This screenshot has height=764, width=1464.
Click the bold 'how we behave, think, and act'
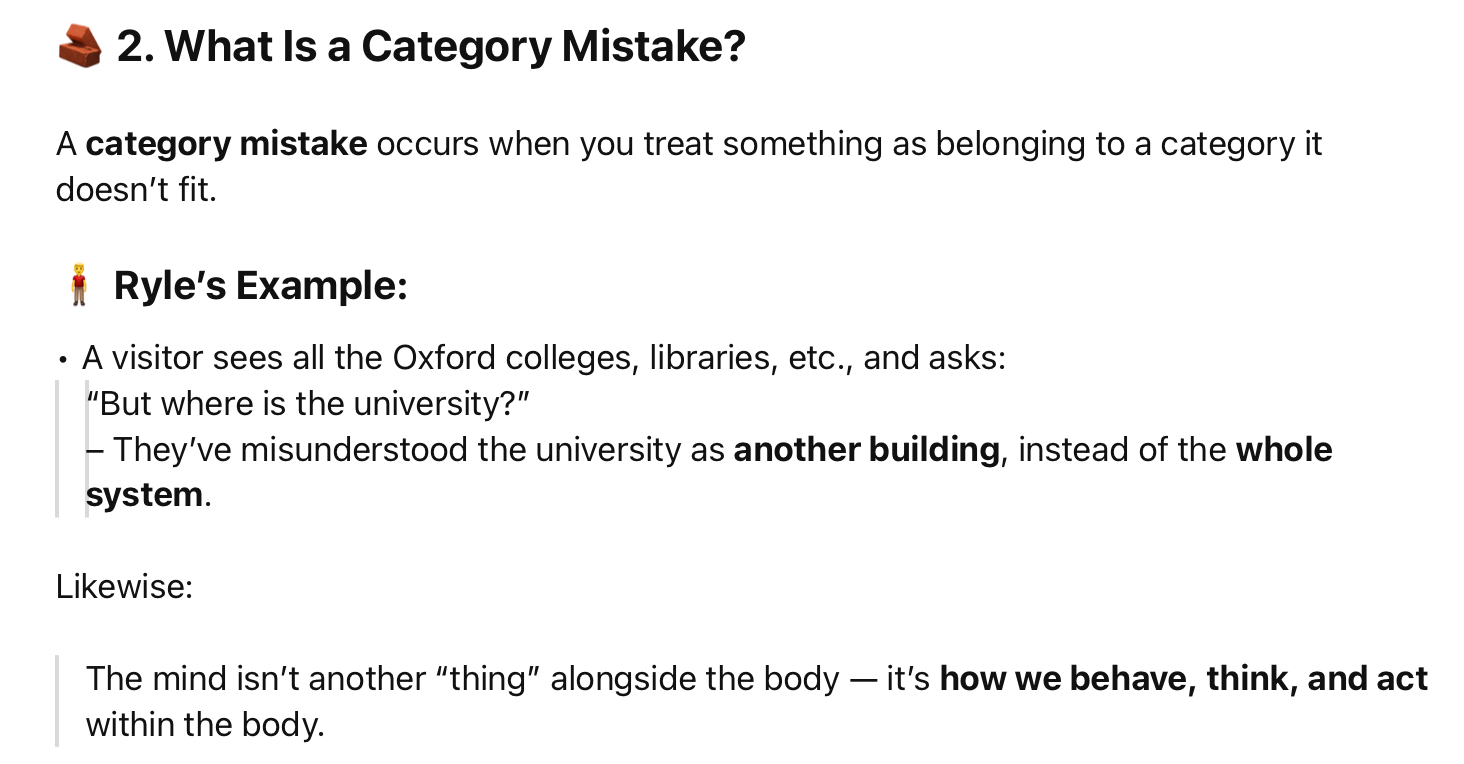pyautogui.click(x=1184, y=678)
